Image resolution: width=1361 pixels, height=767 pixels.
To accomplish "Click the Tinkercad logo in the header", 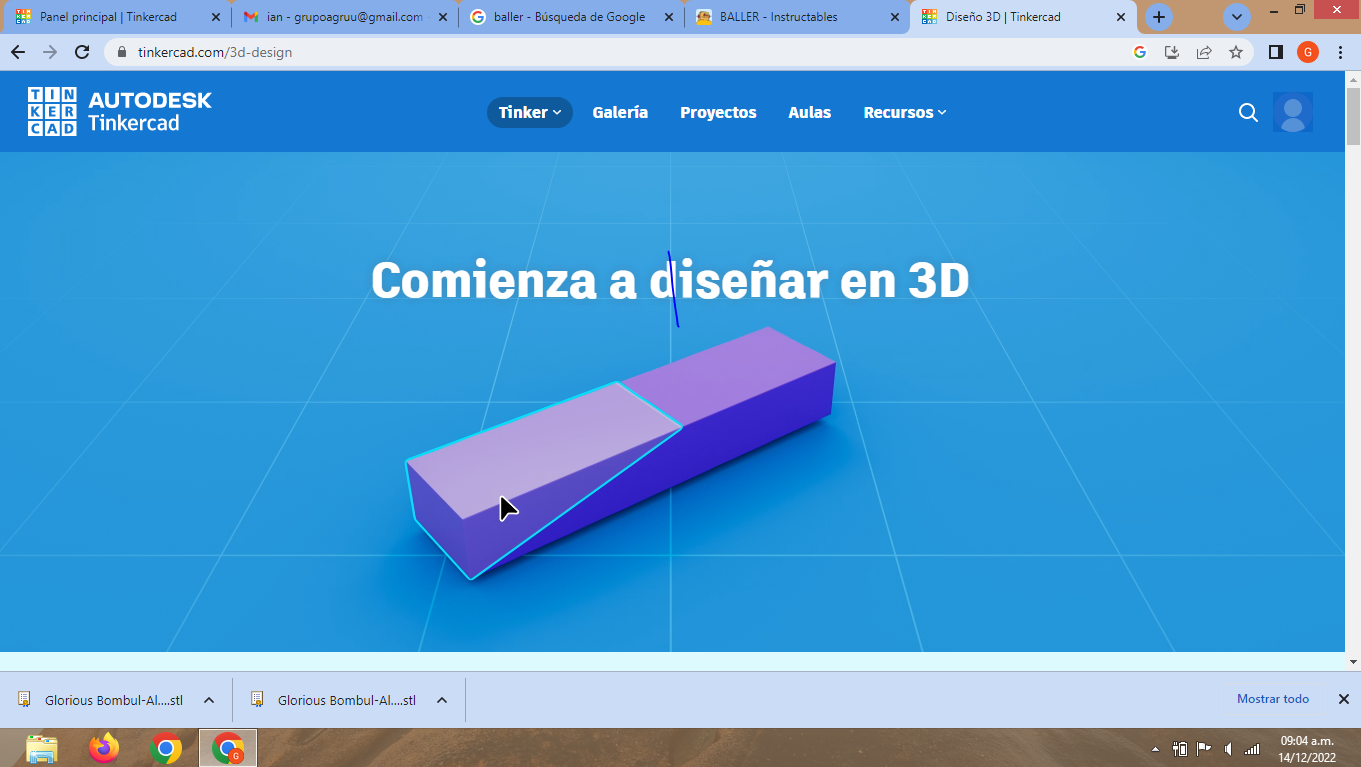I will click(x=120, y=112).
